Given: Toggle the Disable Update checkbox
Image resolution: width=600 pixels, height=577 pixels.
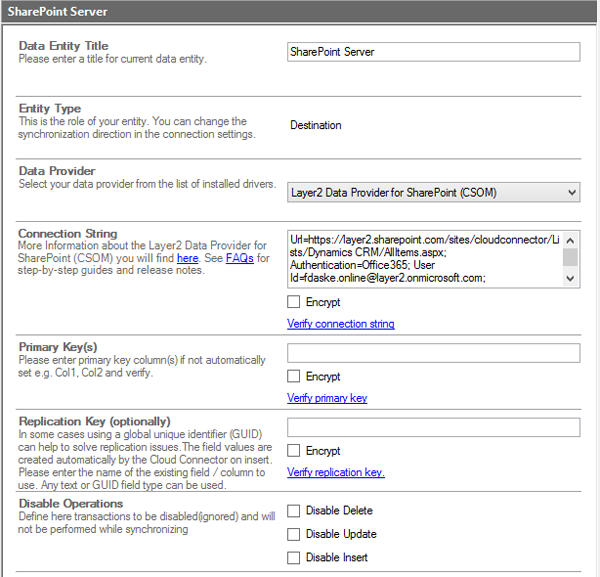Looking at the screenshot, I should (294, 534).
